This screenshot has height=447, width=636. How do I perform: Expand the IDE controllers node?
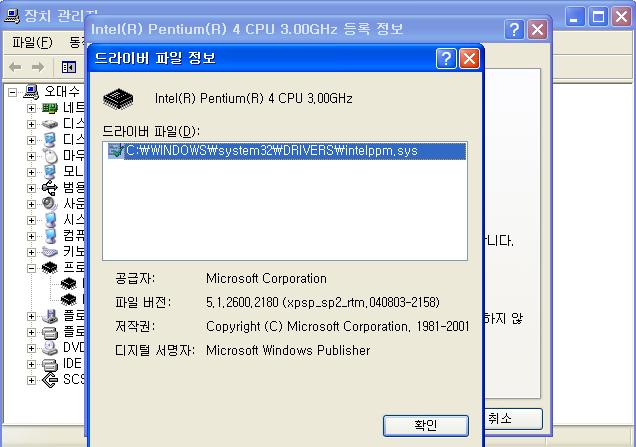[x=31, y=364]
